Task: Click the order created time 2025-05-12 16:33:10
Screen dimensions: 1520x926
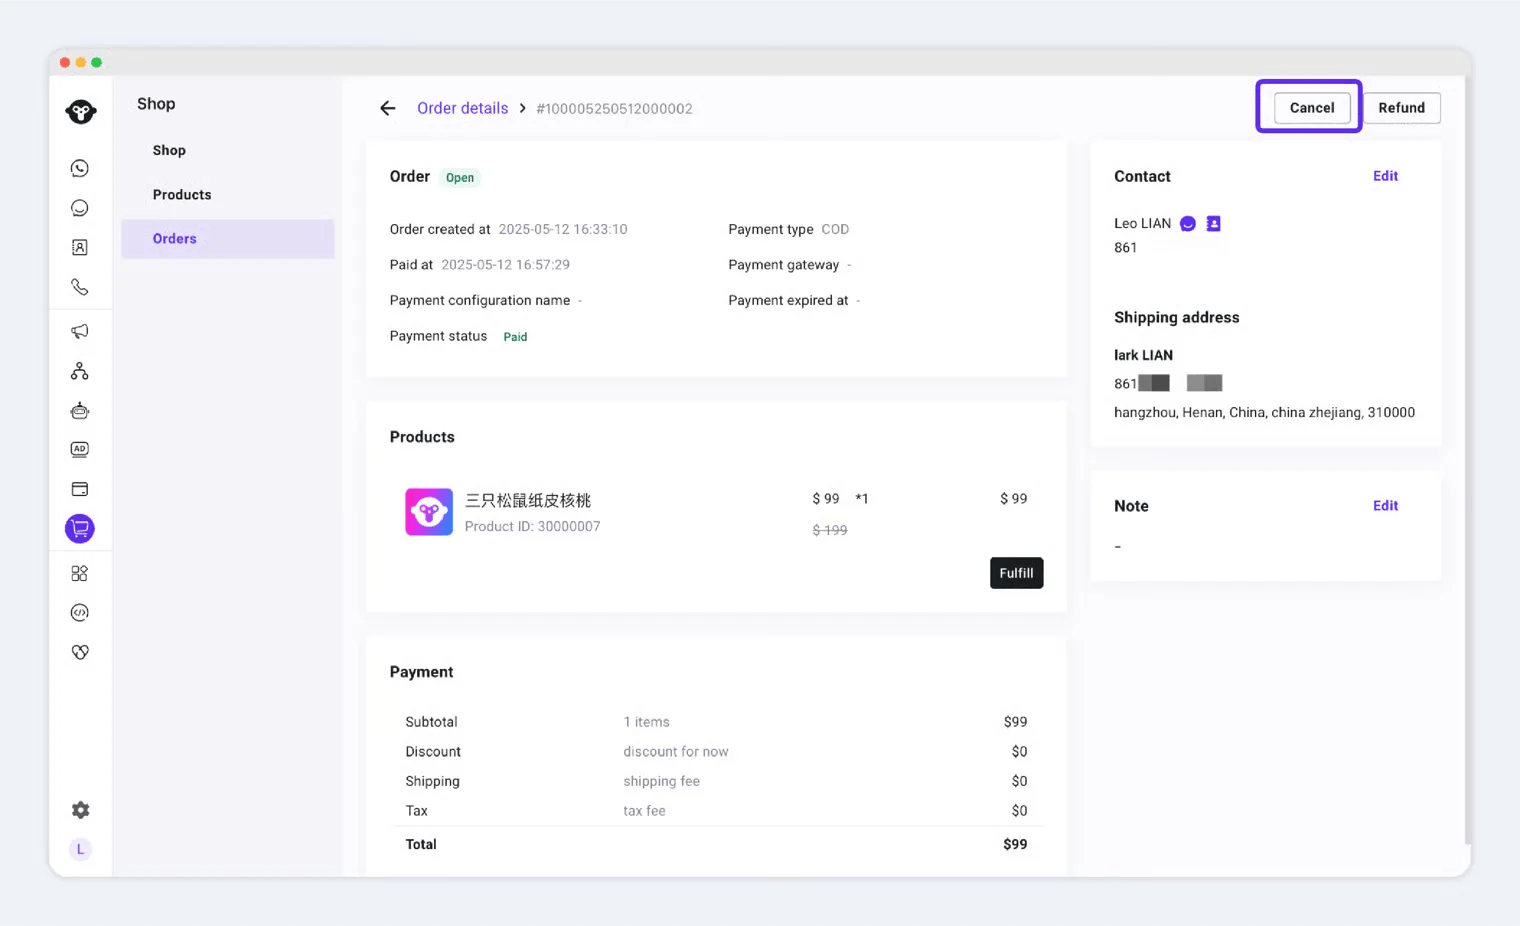Action: coord(563,229)
